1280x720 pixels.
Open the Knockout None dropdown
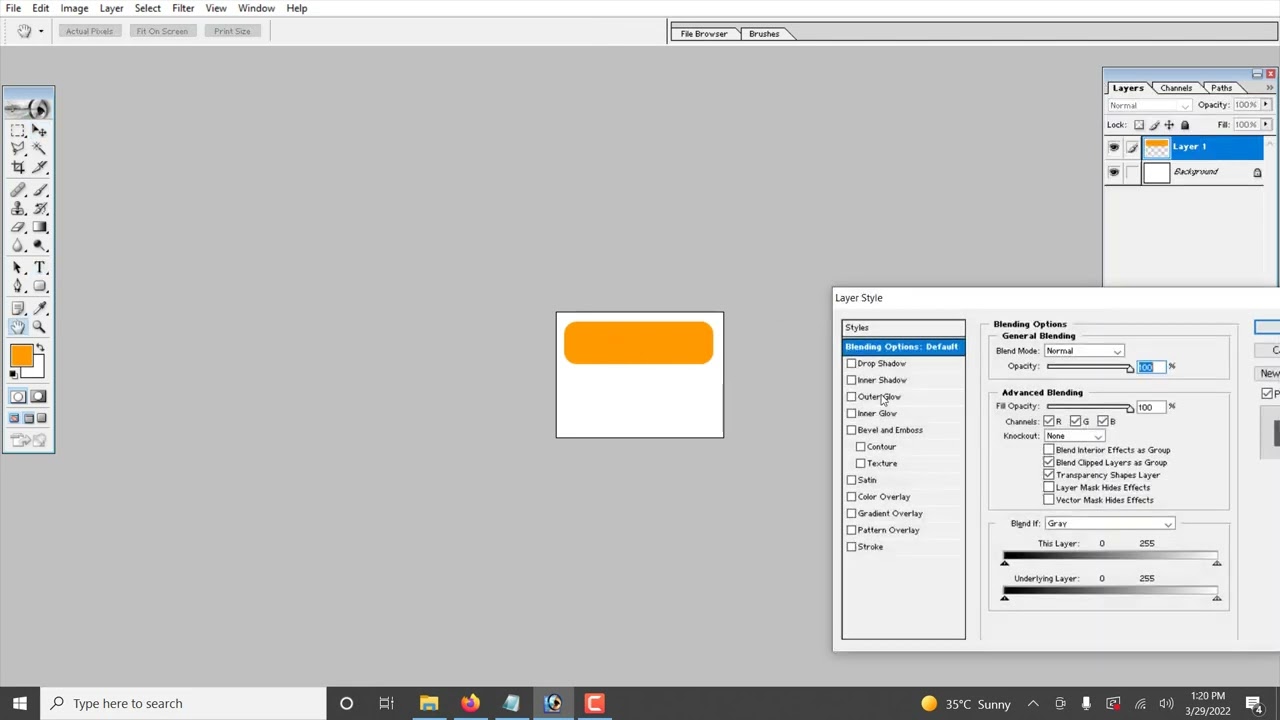click(1074, 436)
